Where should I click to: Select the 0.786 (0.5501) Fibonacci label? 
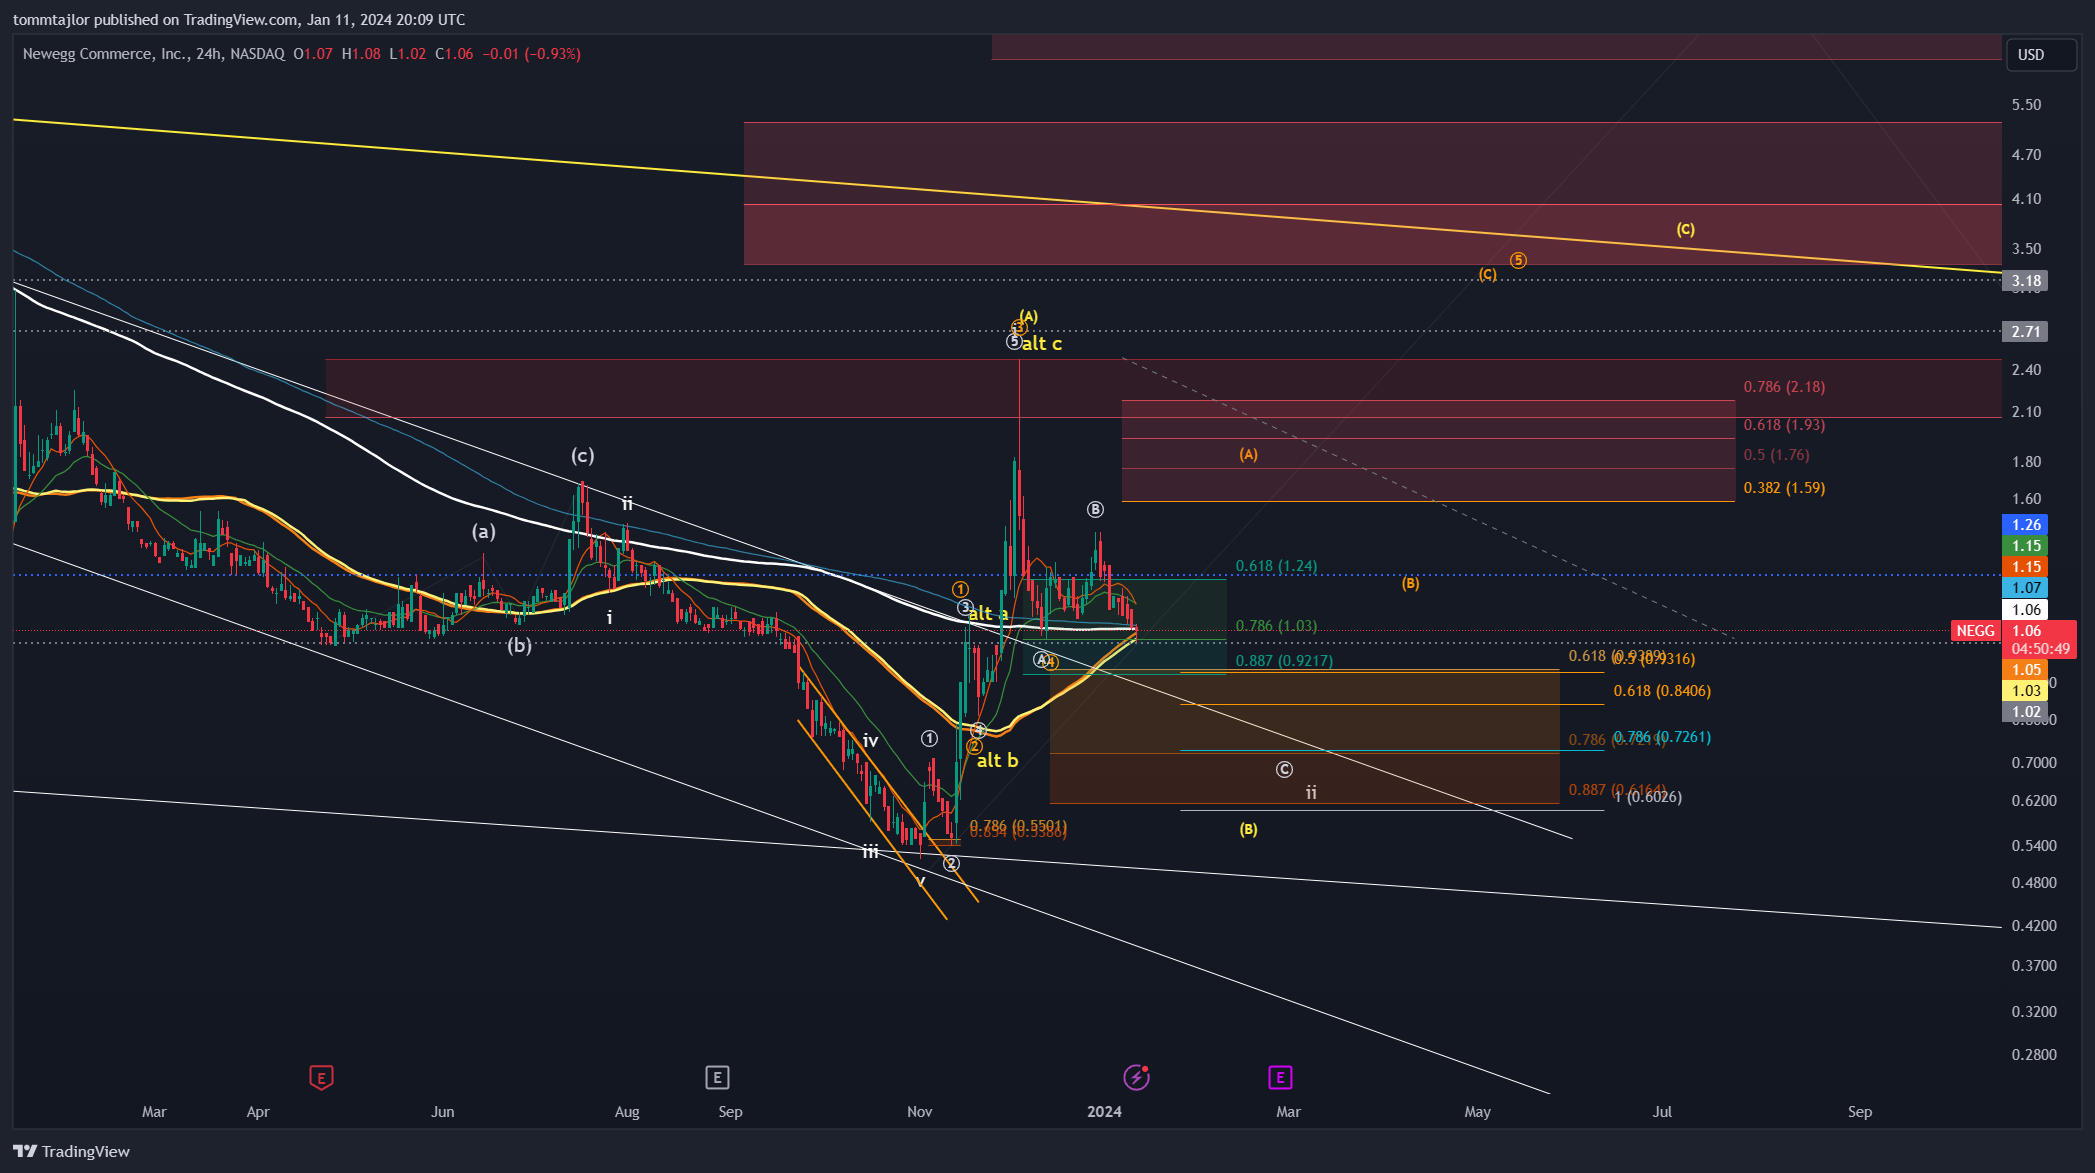[x=1018, y=826]
